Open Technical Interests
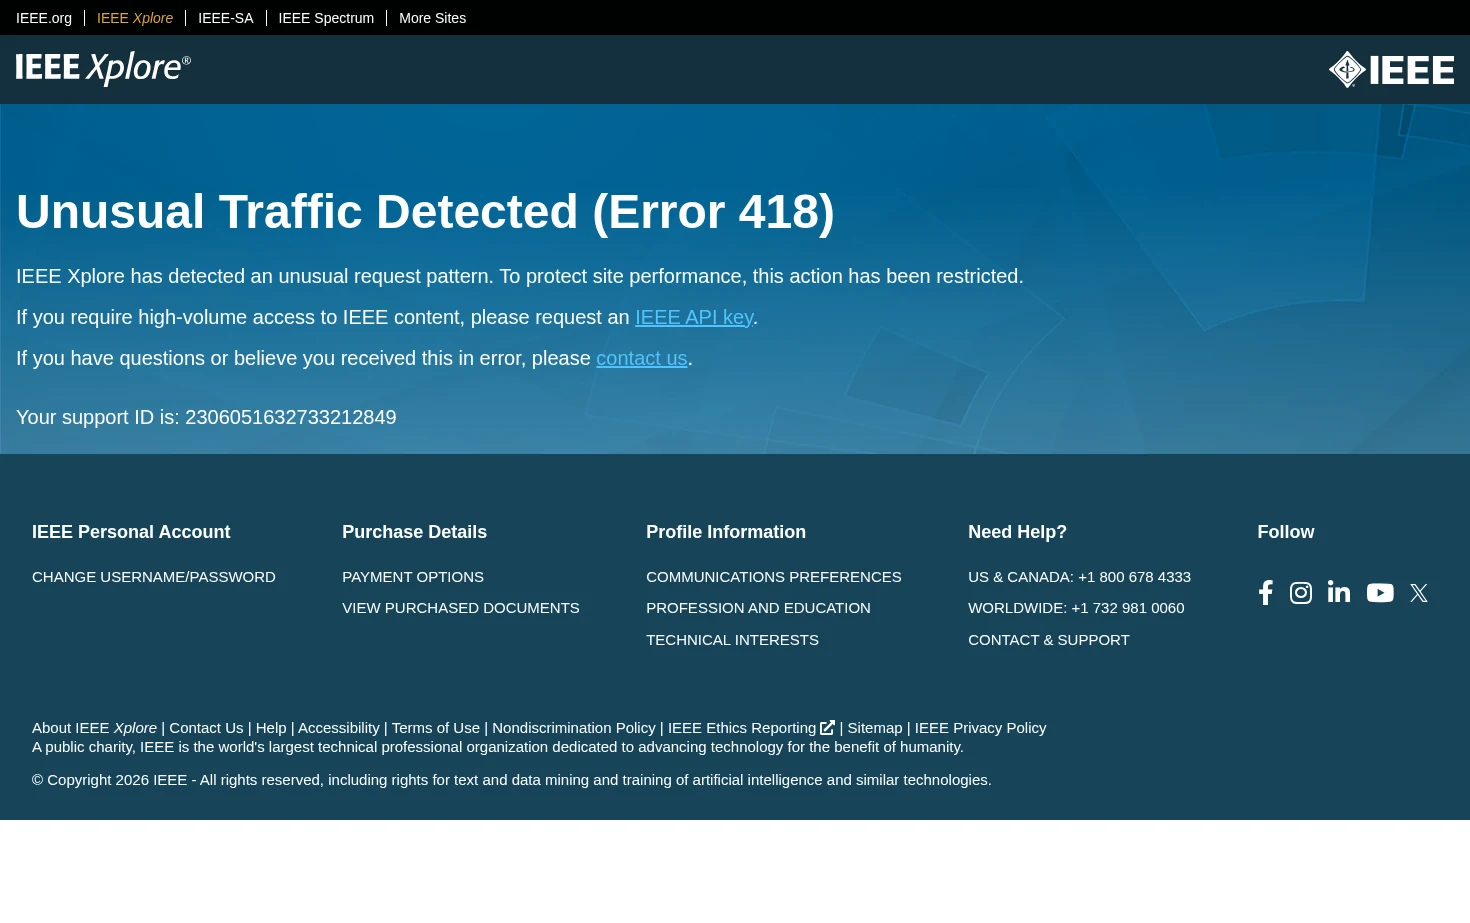 tap(732, 640)
